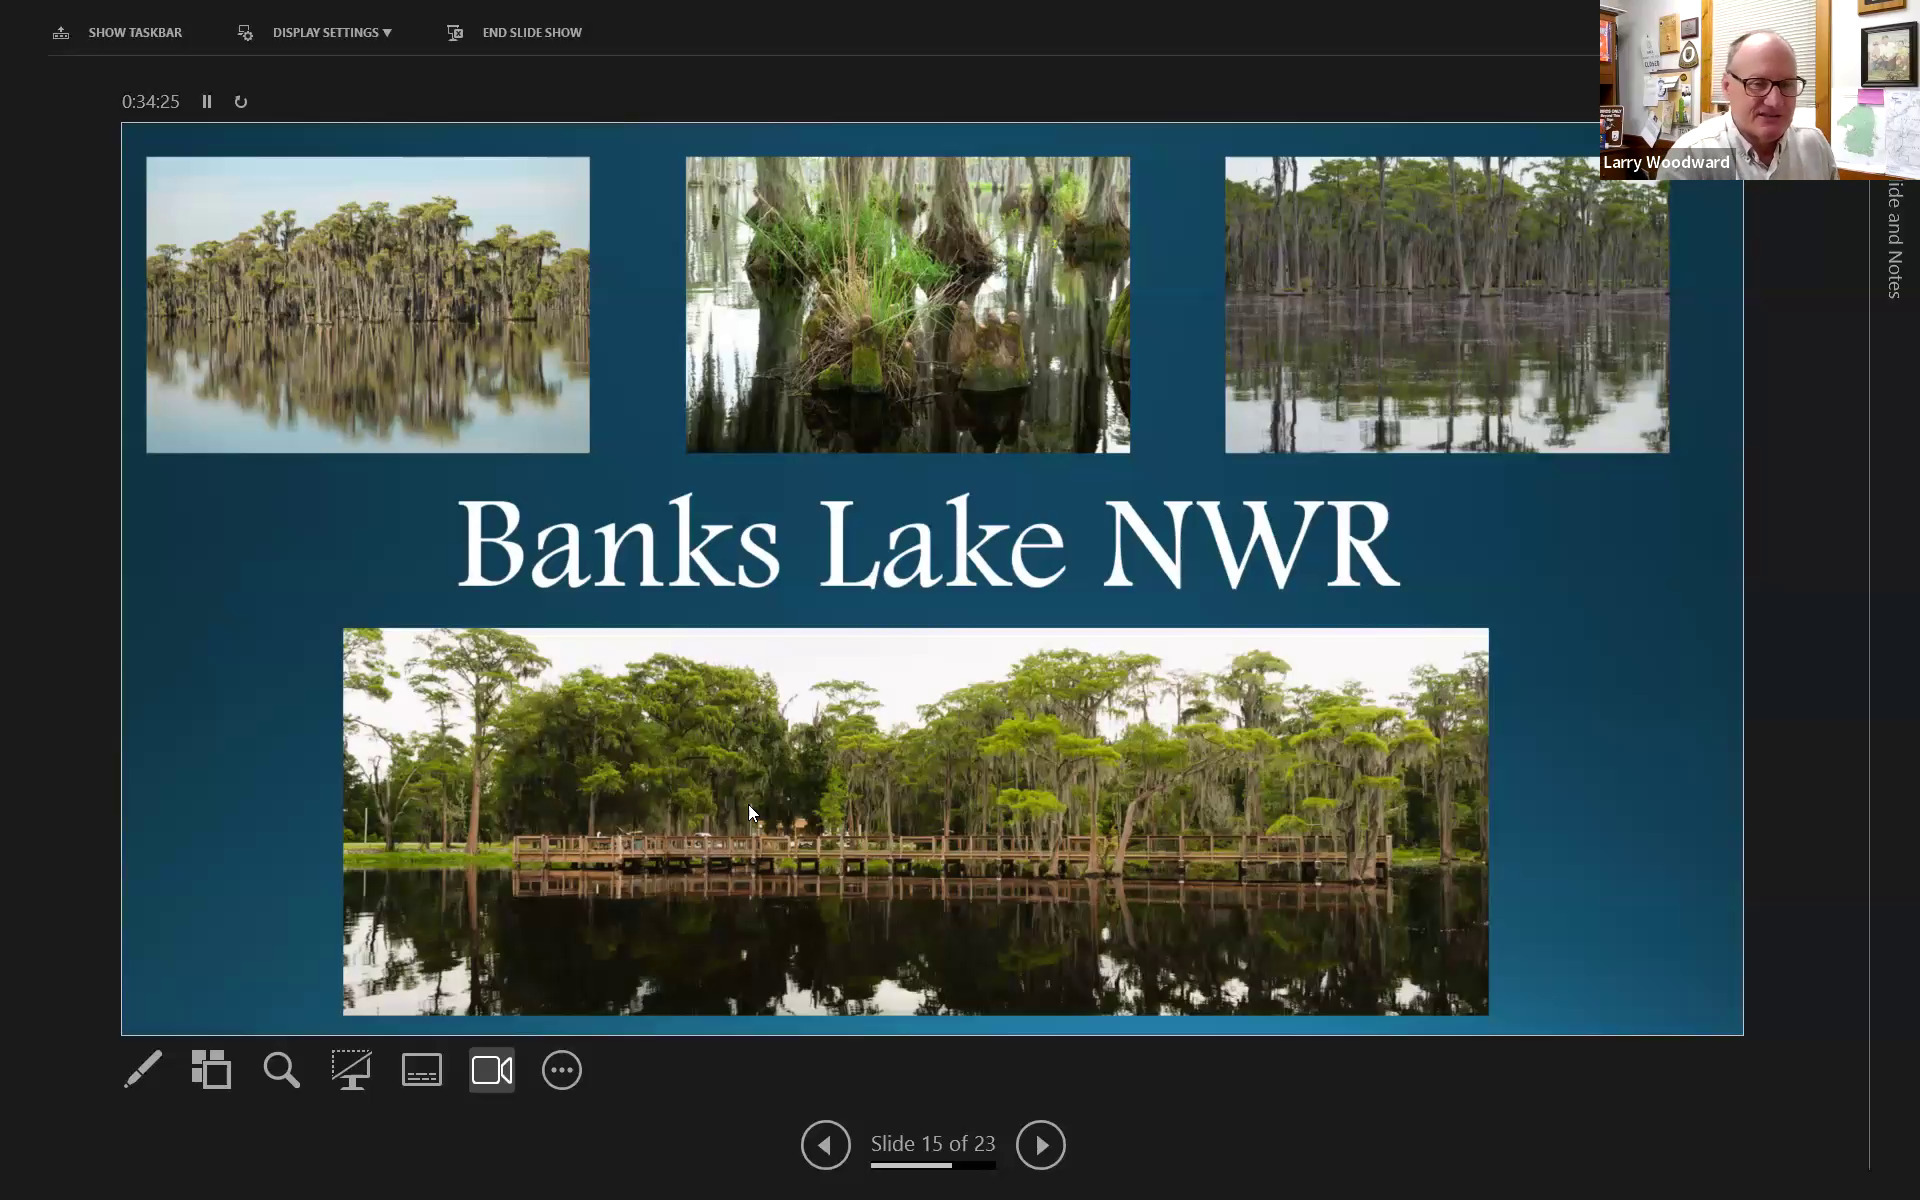The image size is (1920, 1200).
Task: Open the pen and laser pointer tools
Action: tap(143, 1070)
